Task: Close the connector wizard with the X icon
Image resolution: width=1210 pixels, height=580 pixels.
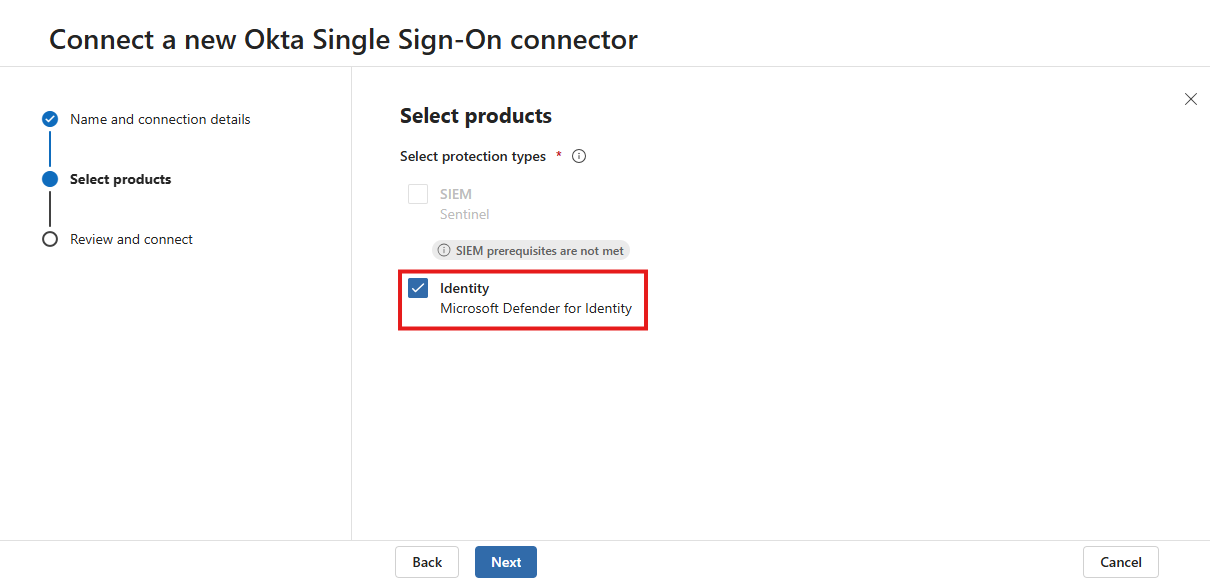Action: coord(1190,99)
